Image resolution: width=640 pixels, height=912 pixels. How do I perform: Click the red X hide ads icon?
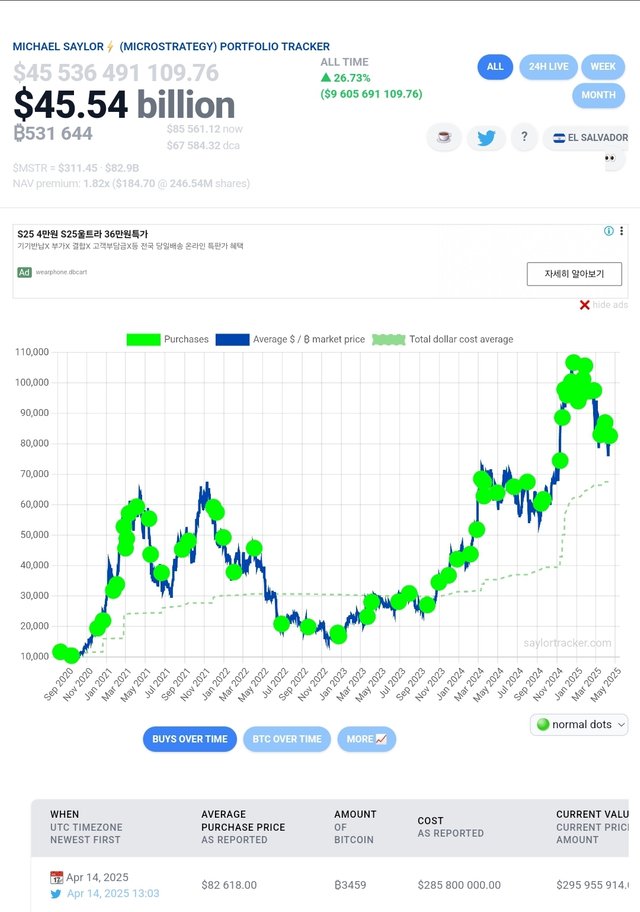(x=585, y=305)
